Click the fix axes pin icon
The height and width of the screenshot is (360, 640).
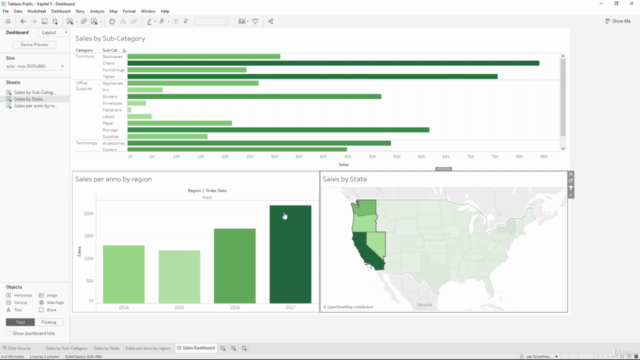click(x=186, y=21)
